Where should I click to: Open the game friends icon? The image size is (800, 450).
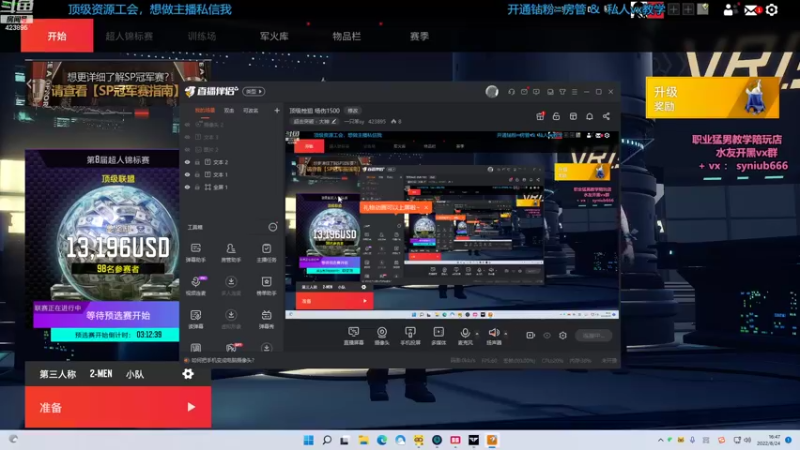click(729, 10)
